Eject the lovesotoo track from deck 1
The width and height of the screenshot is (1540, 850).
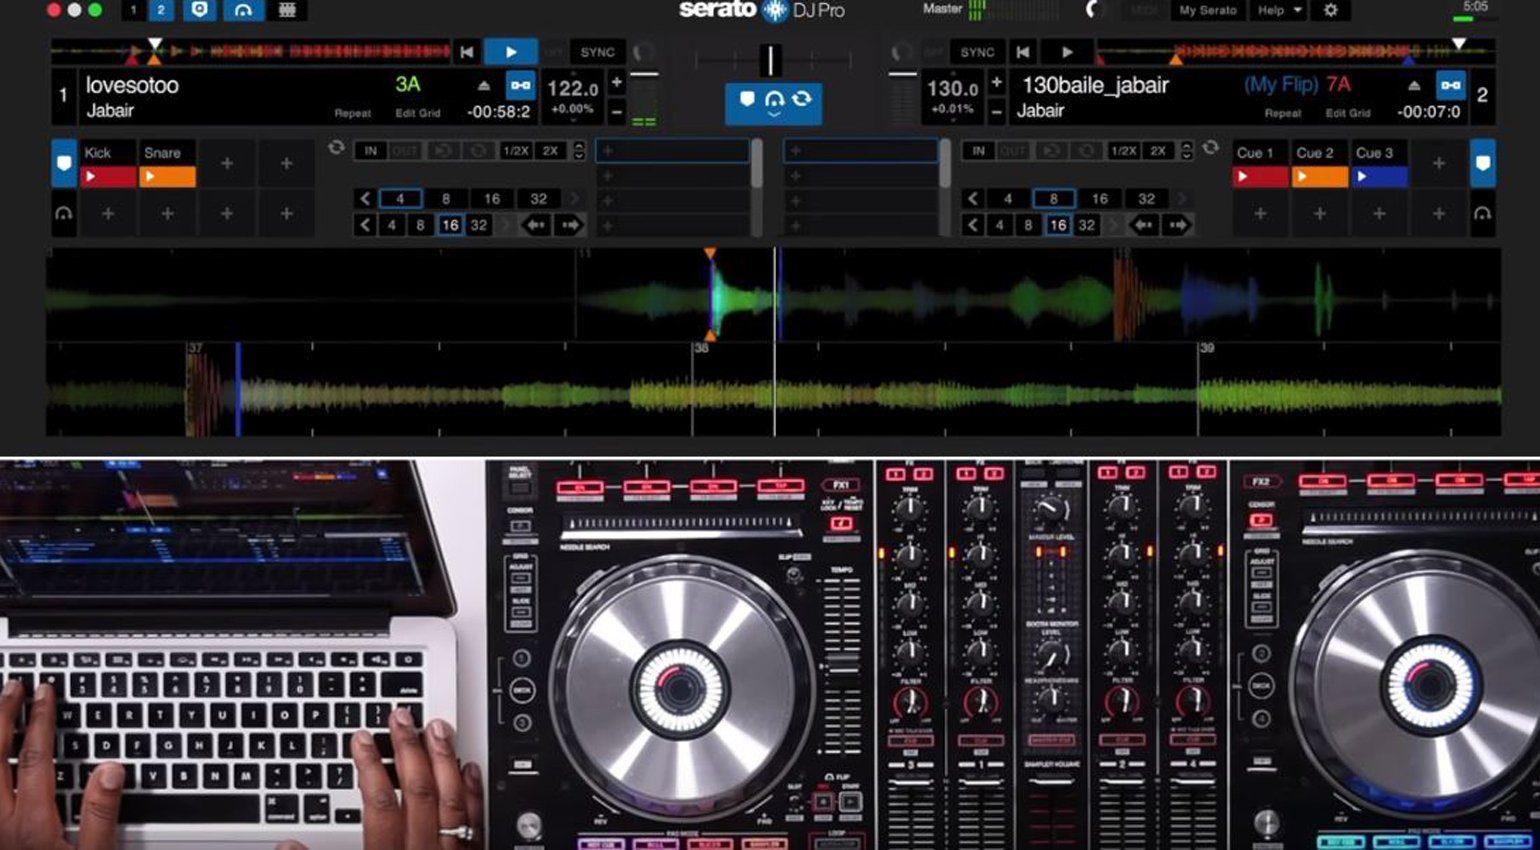(x=484, y=86)
